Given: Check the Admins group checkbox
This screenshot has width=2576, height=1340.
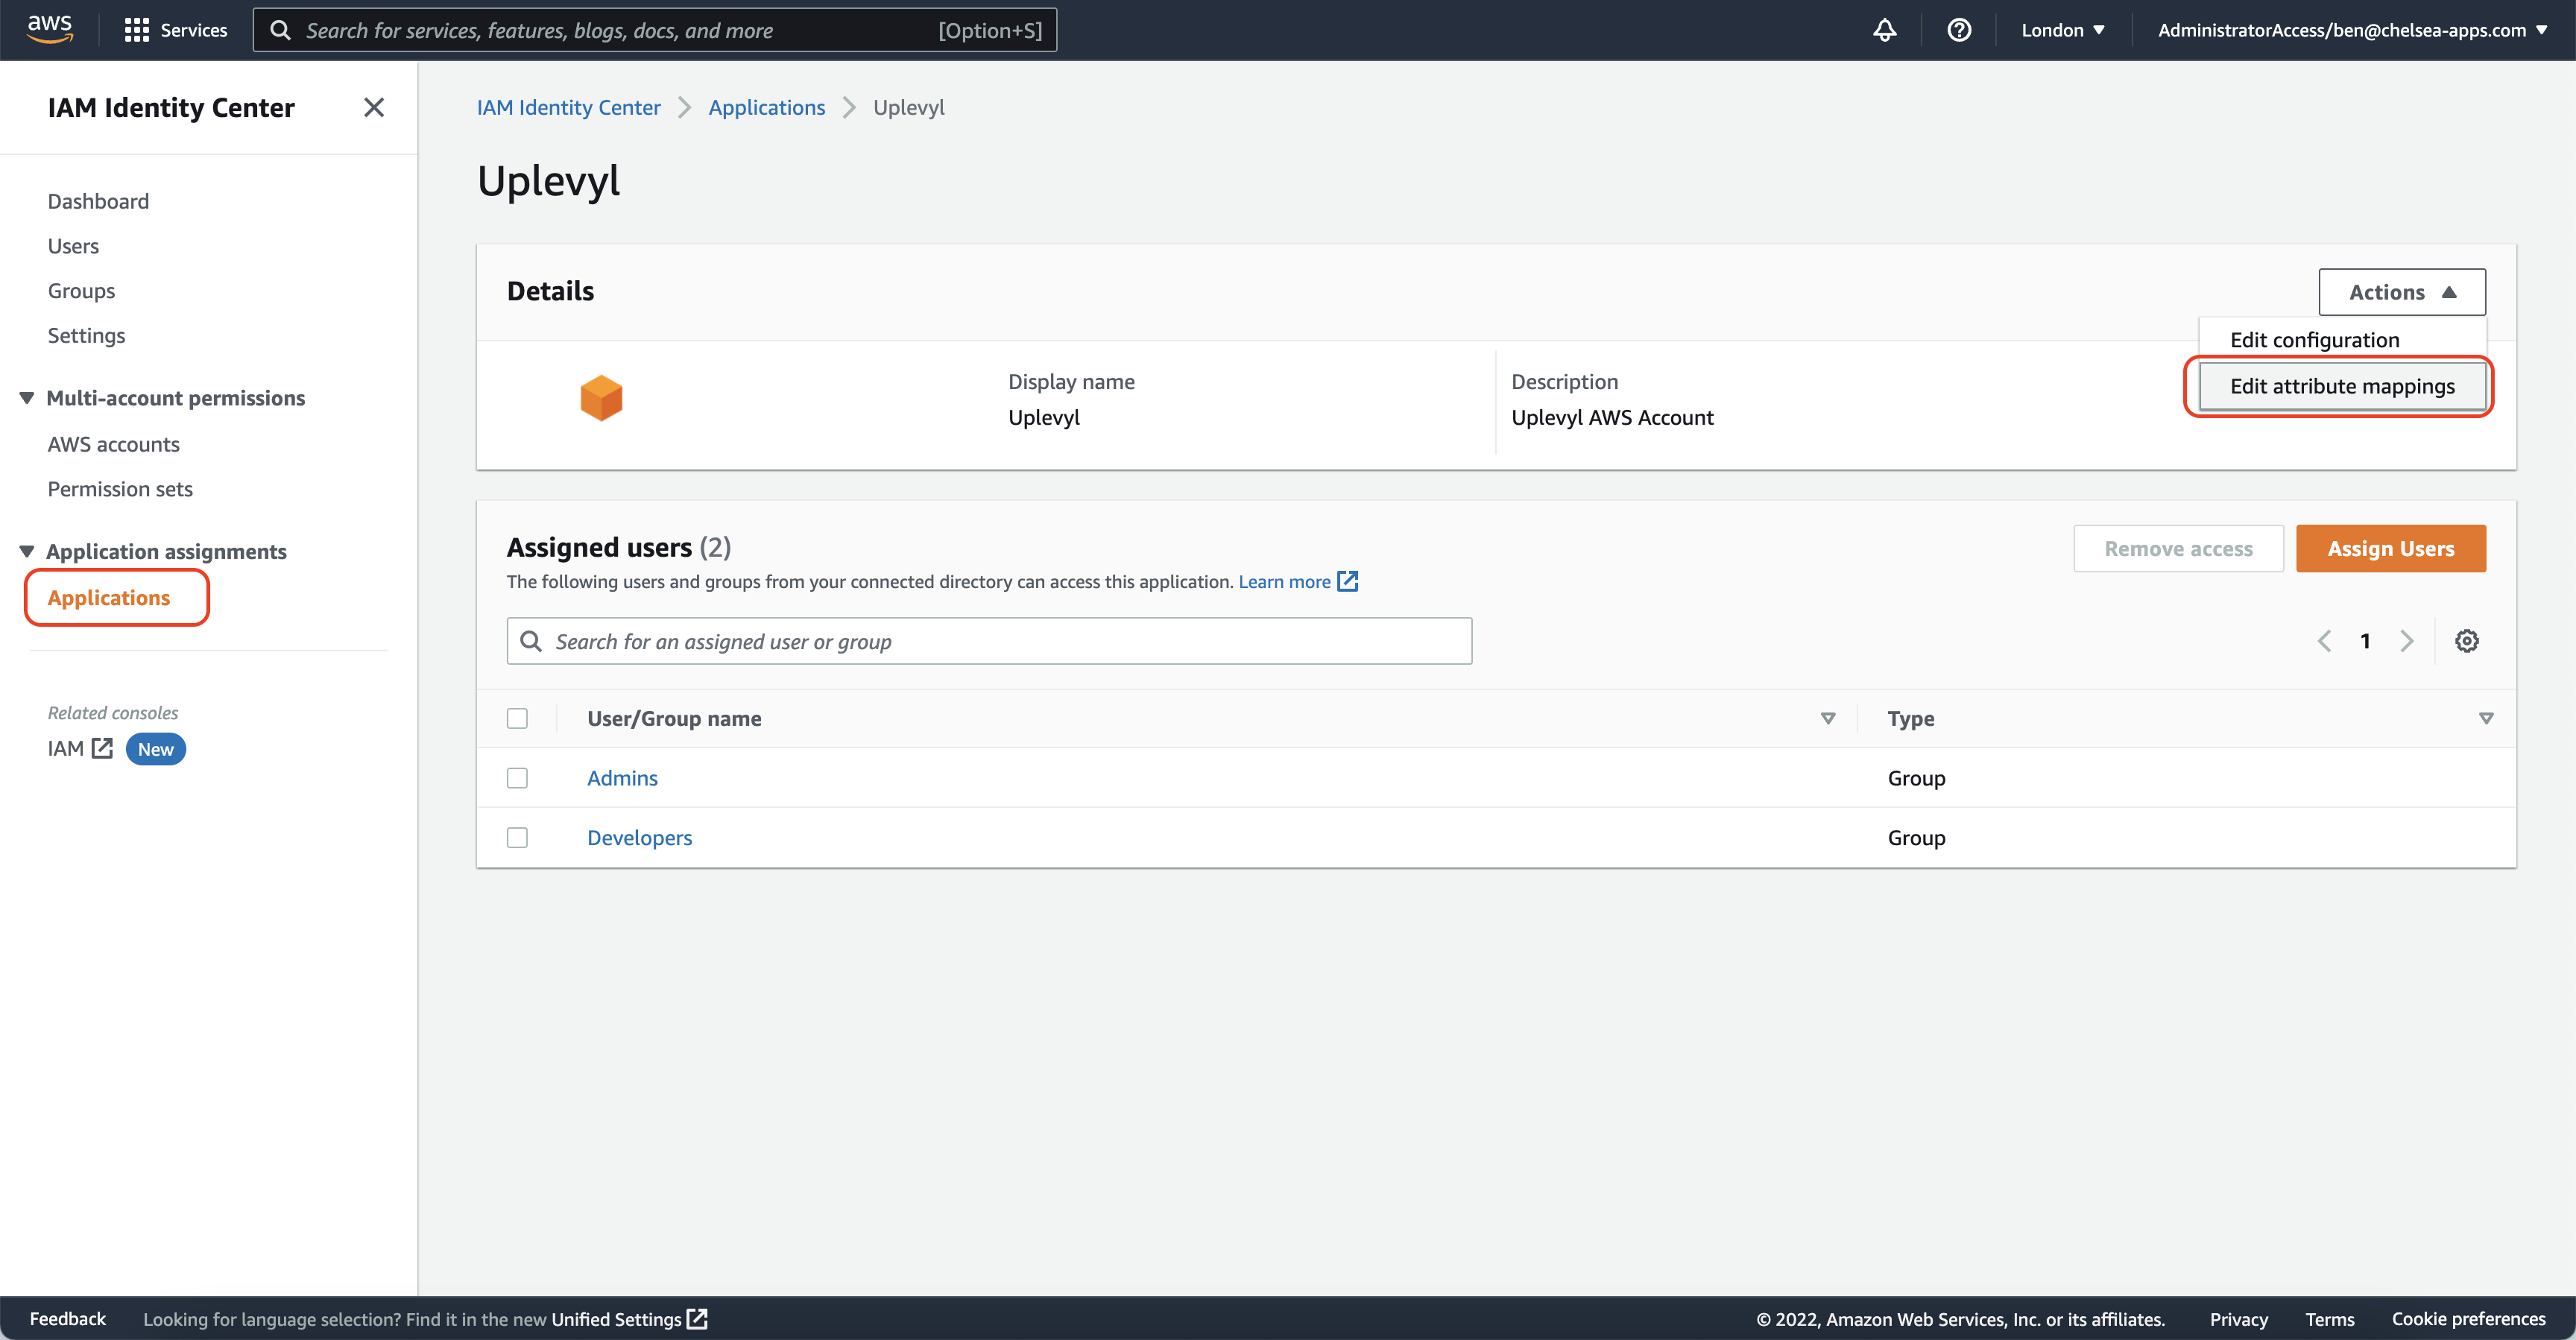Looking at the screenshot, I should tap(517, 778).
